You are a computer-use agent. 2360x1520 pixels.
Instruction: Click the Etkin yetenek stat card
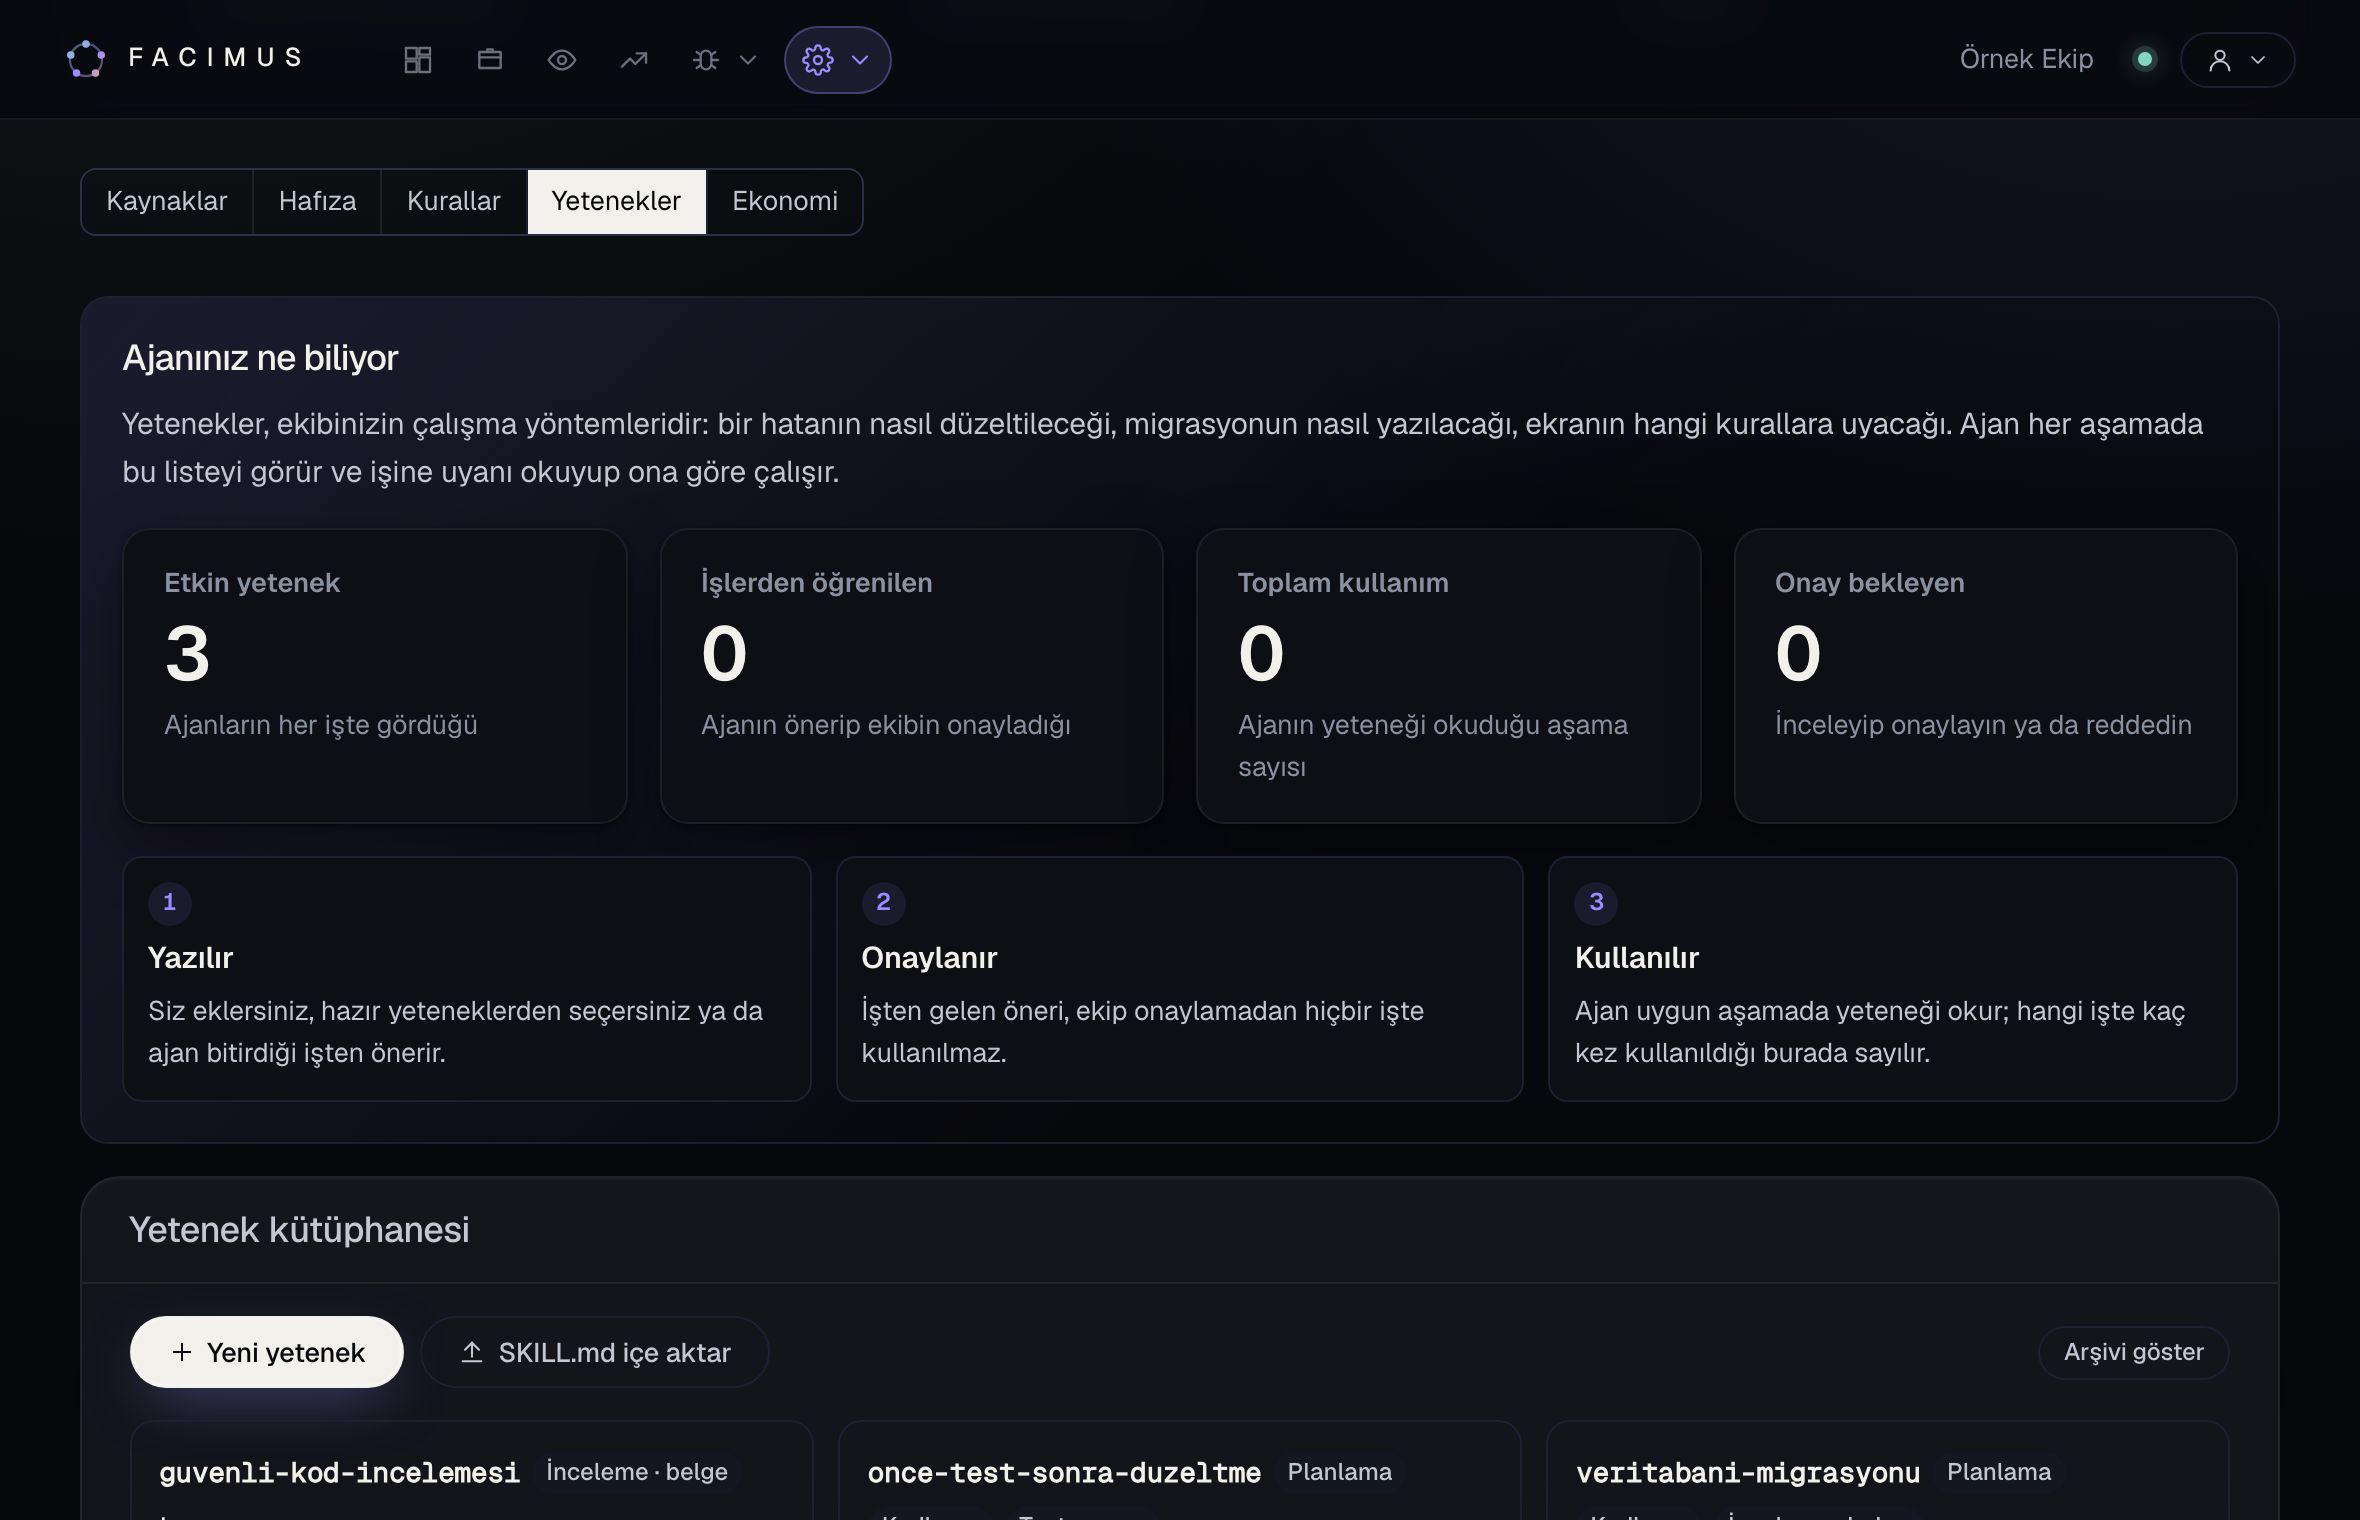tap(375, 676)
